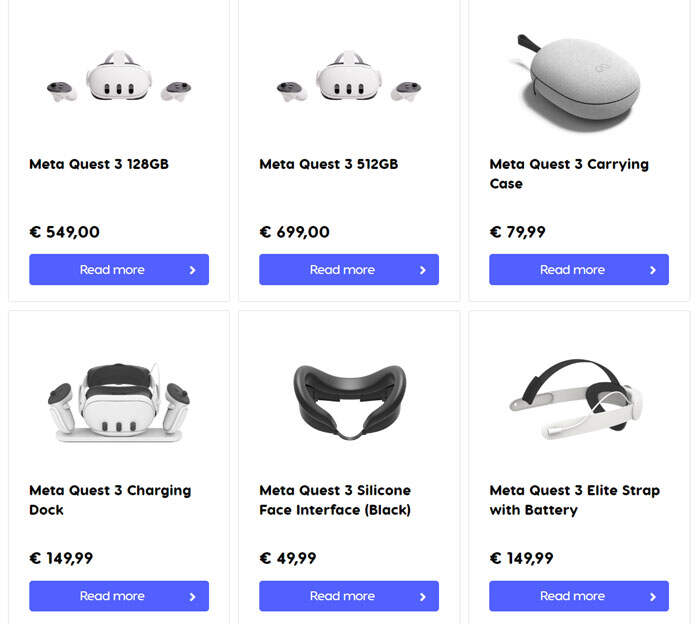This screenshot has height=624, width=700.
Task: Click chevron arrow on Carrying Case button
Action: click(652, 270)
